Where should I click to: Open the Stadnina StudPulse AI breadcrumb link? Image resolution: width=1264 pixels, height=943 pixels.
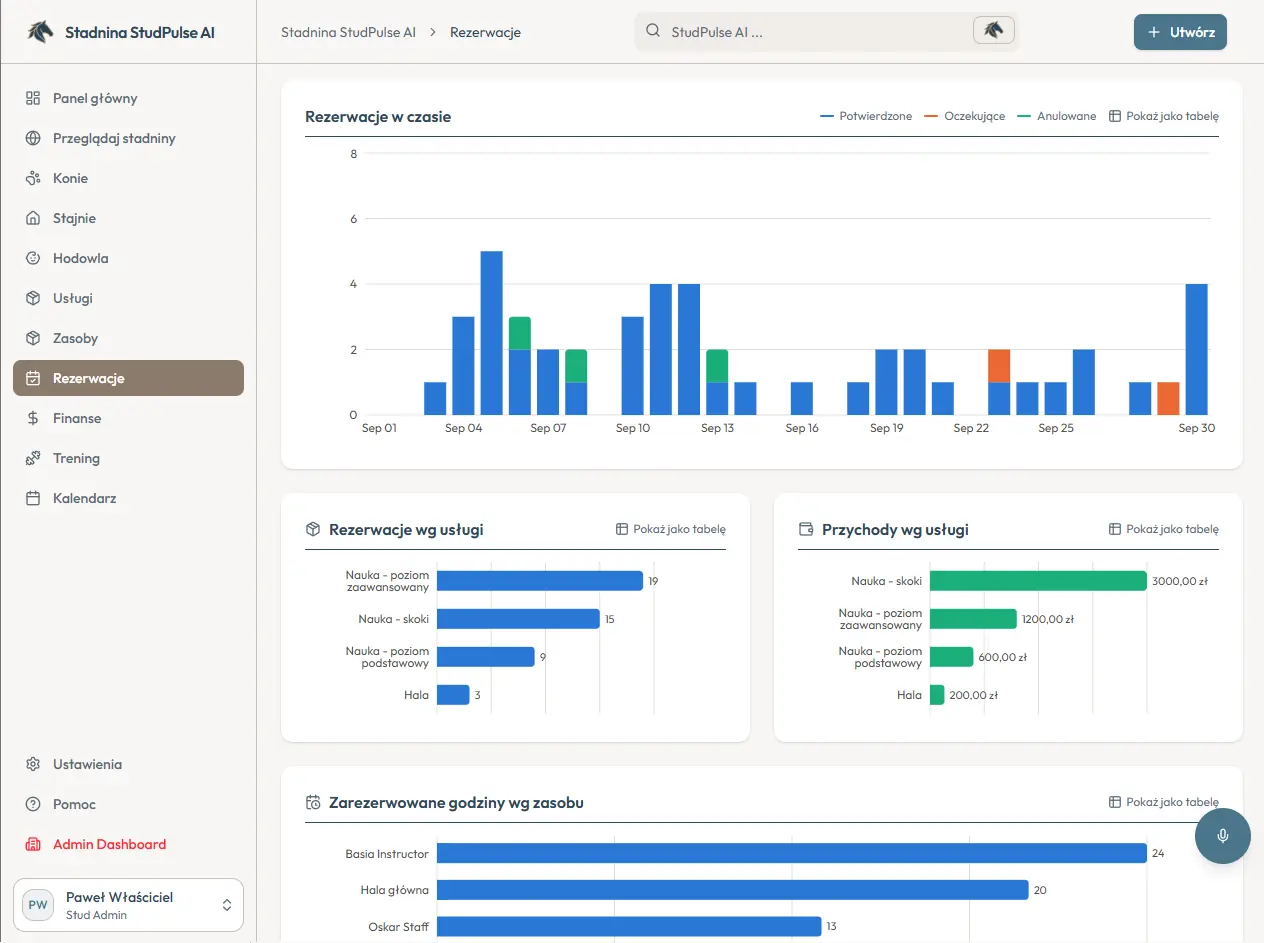coord(348,32)
